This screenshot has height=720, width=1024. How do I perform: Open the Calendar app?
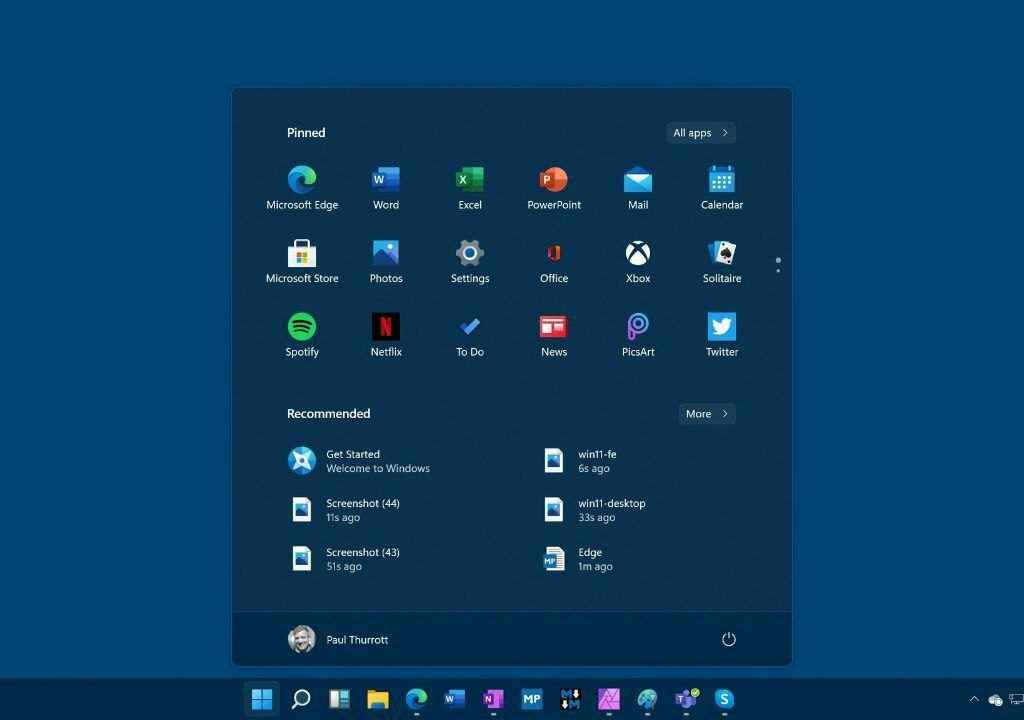coord(722,188)
